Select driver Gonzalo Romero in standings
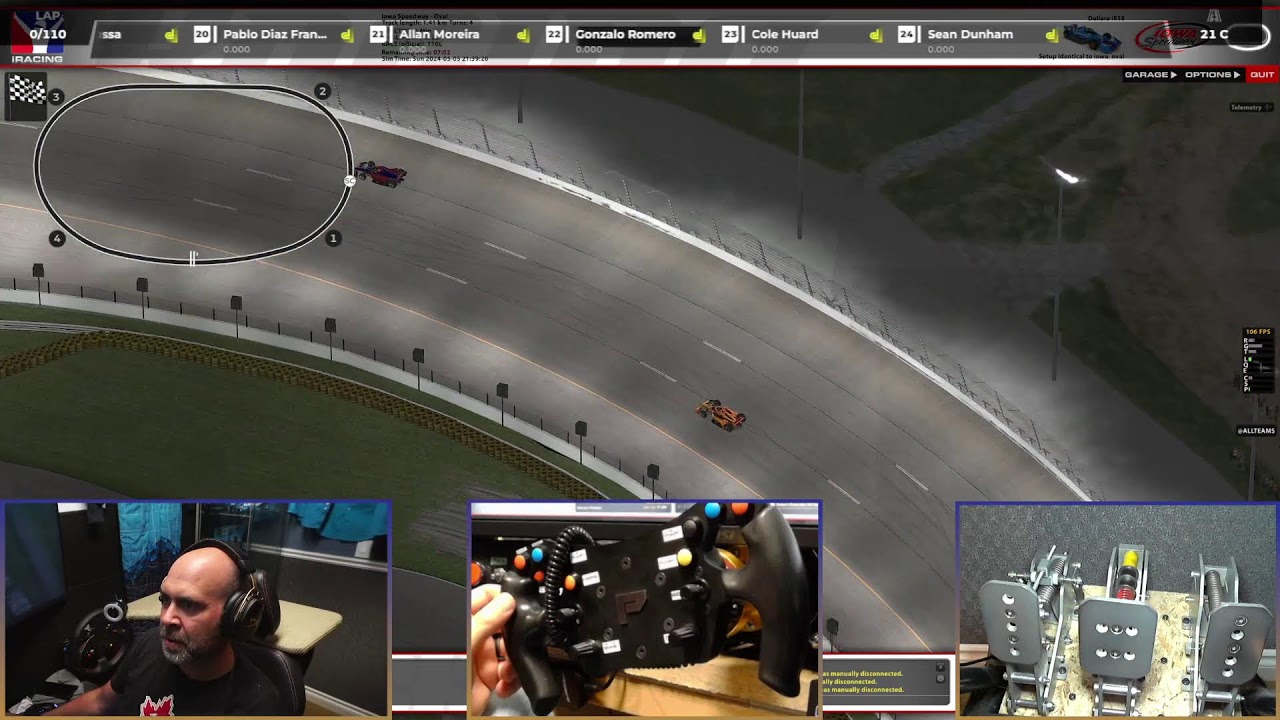Viewport: 1280px width, 720px height. coord(625,34)
